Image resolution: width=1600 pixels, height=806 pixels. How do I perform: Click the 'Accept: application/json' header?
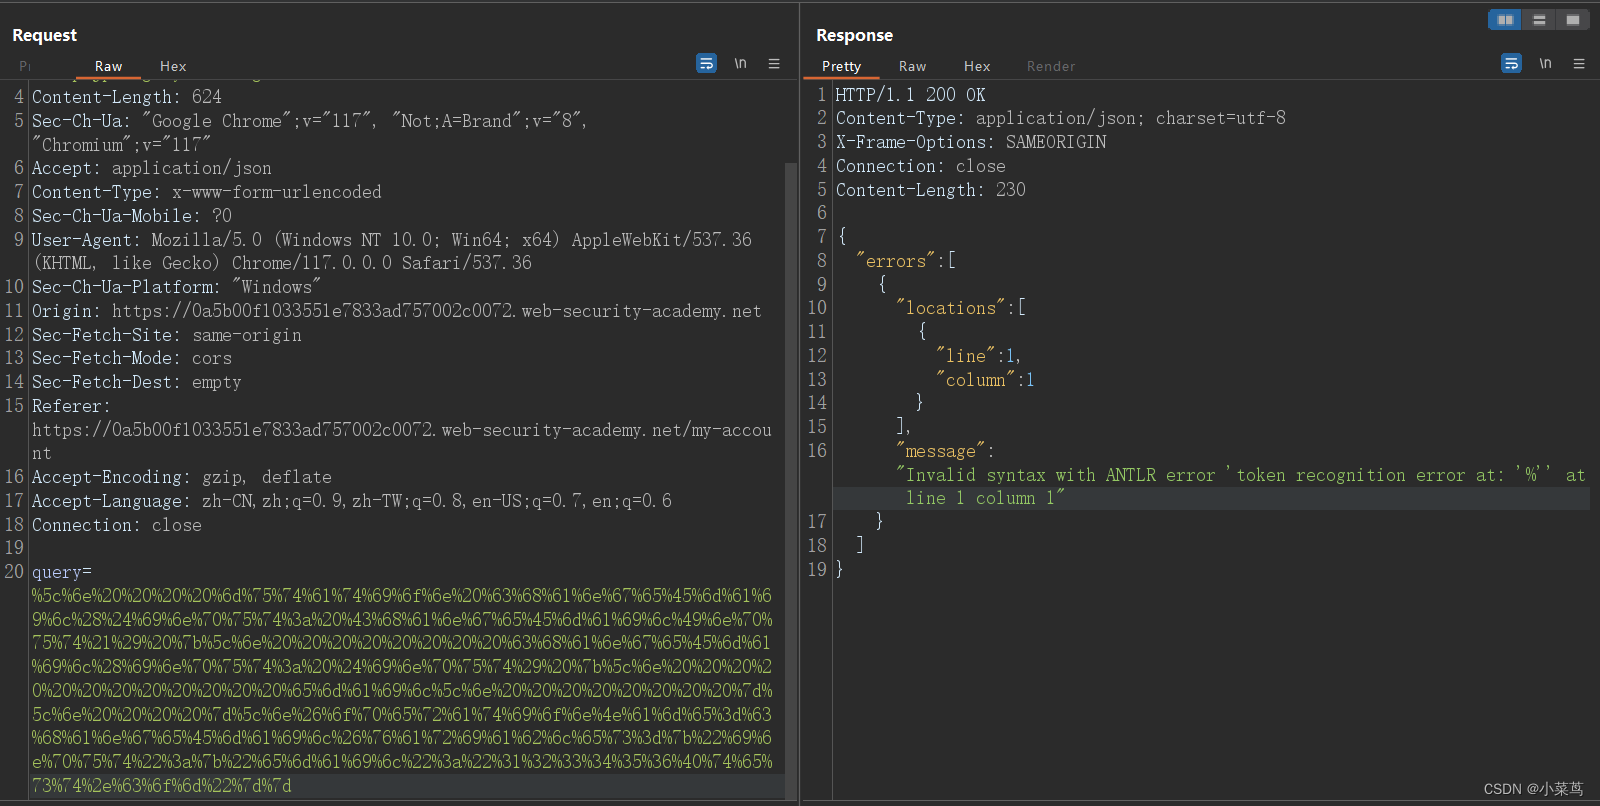click(x=152, y=168)
